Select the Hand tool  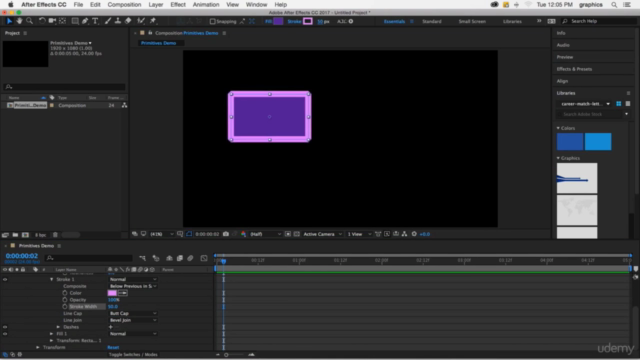point(19,21)
